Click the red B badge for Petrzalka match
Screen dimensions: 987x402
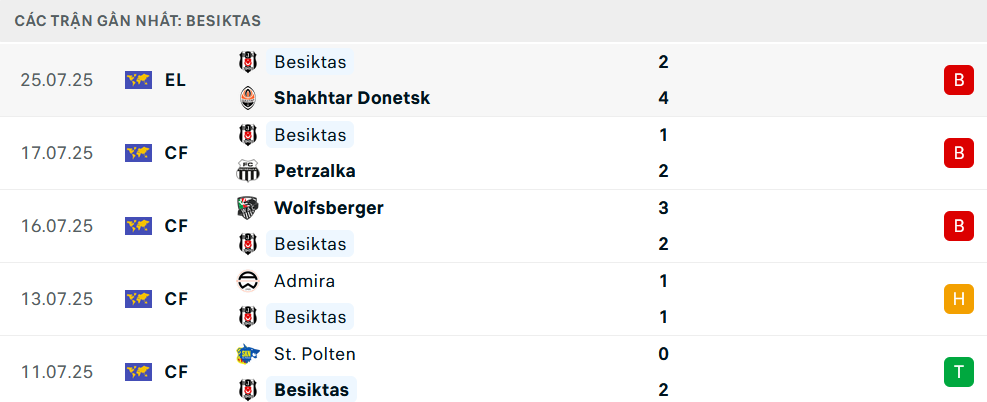(959, 153)
